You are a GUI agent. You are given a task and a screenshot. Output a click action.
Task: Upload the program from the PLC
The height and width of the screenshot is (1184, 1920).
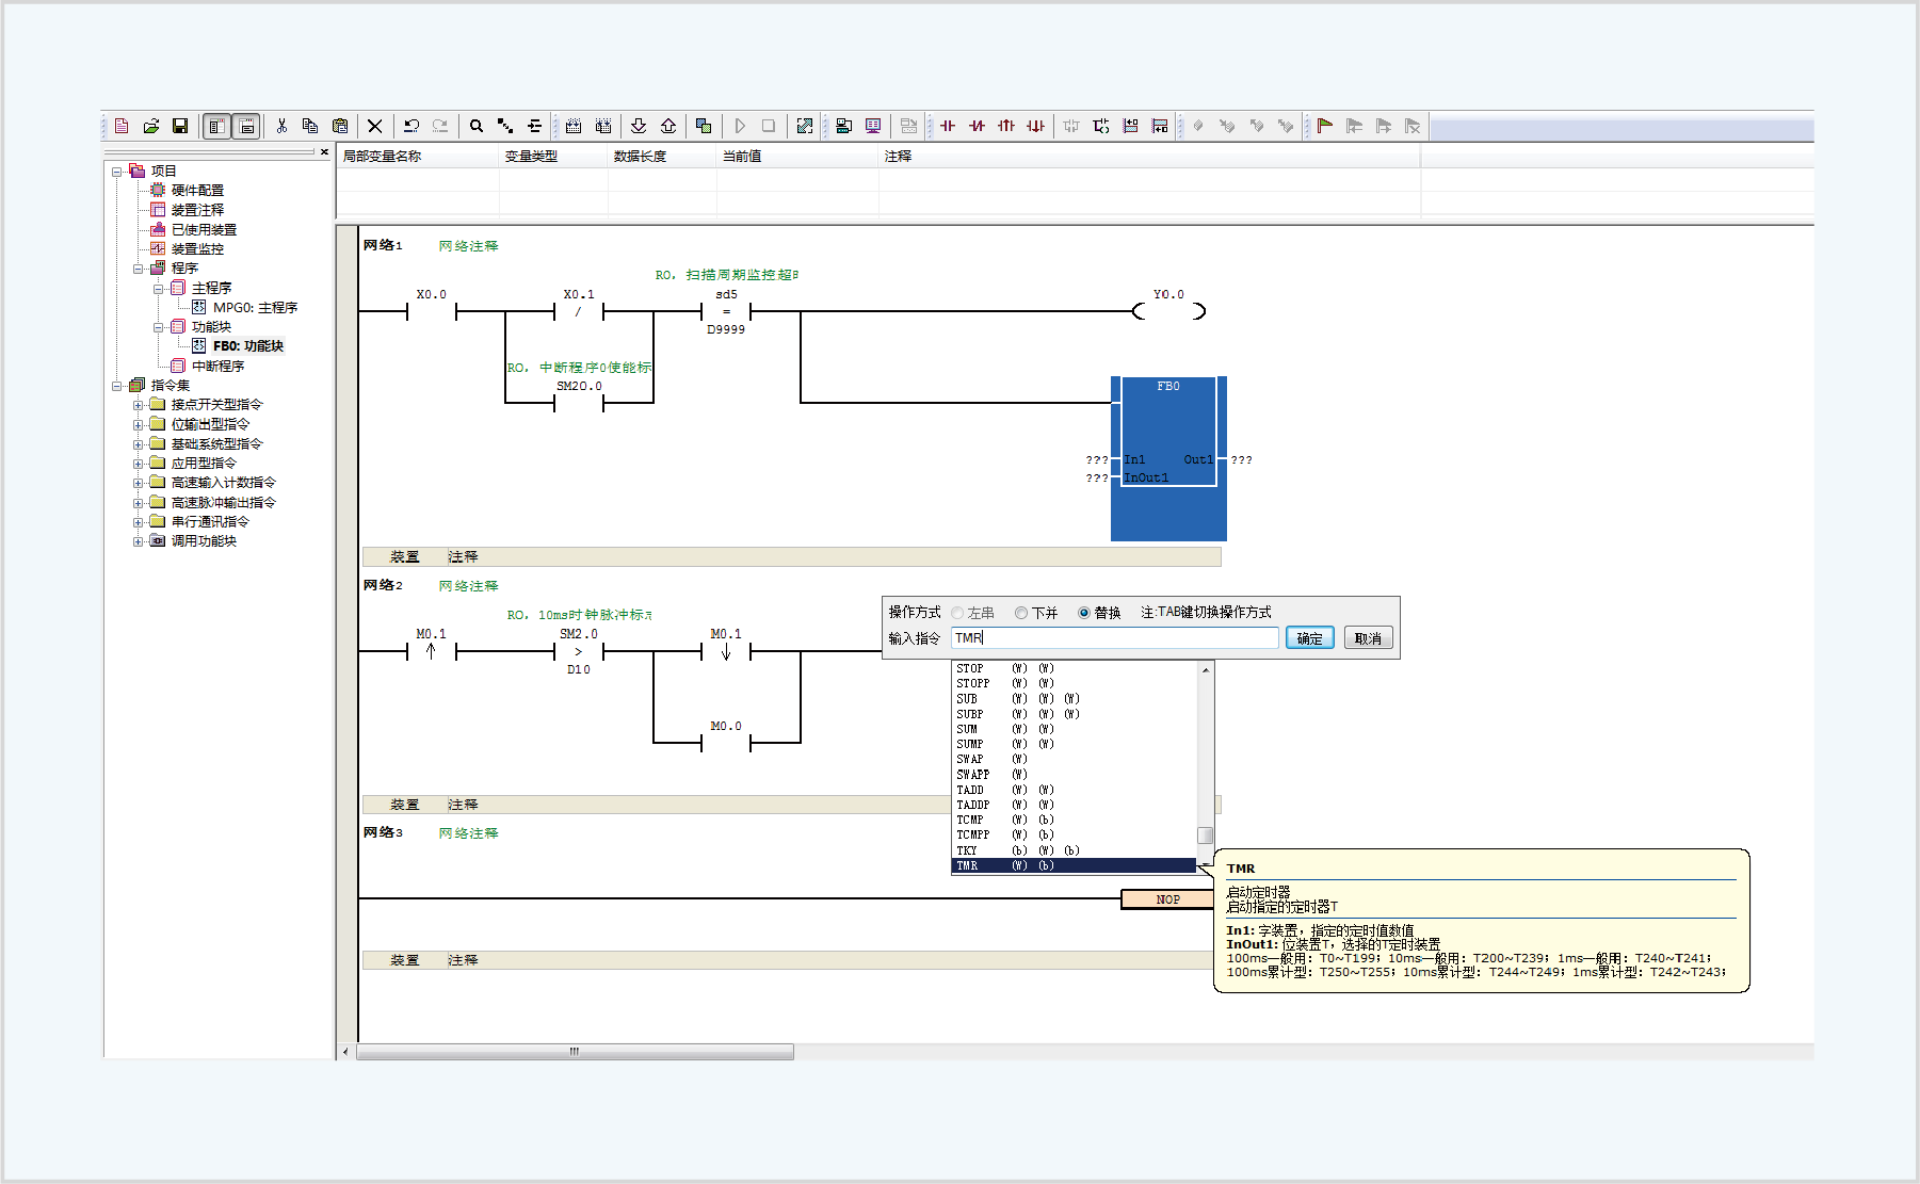pos(668,125)
